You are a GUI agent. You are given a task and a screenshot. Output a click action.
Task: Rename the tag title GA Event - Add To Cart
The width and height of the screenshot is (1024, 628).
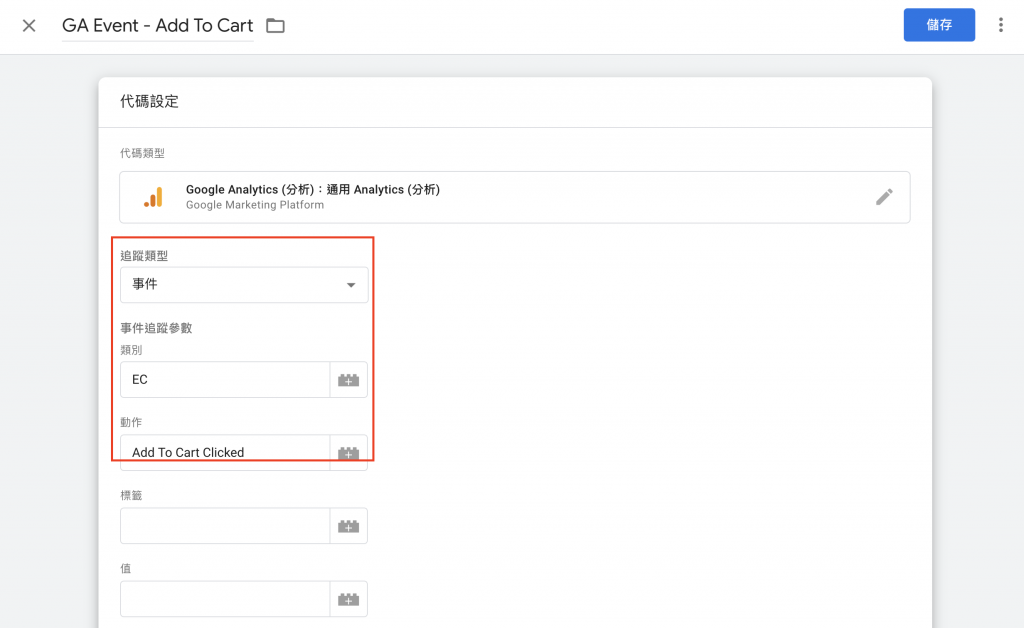(157, 25)
